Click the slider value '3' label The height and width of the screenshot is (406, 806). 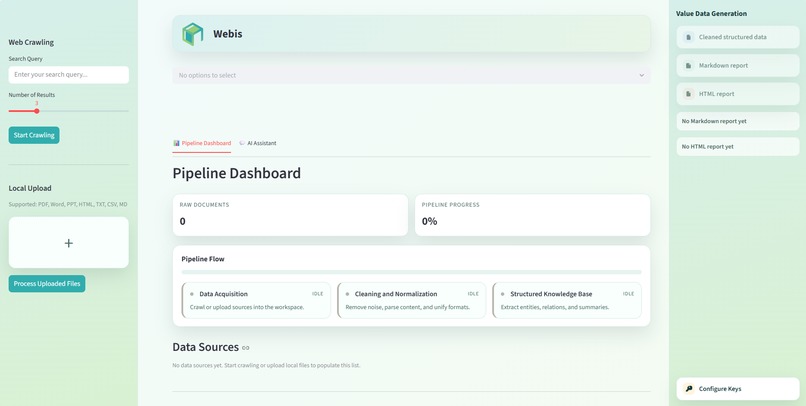pyautogui.click(x=36, y=103)
